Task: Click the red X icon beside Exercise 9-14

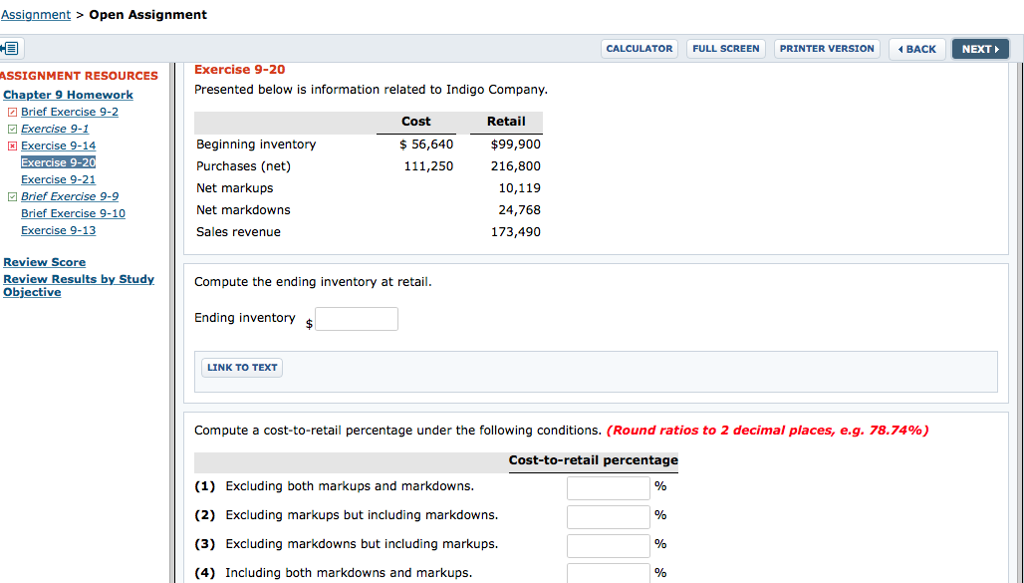Action: tap(12, 145)
